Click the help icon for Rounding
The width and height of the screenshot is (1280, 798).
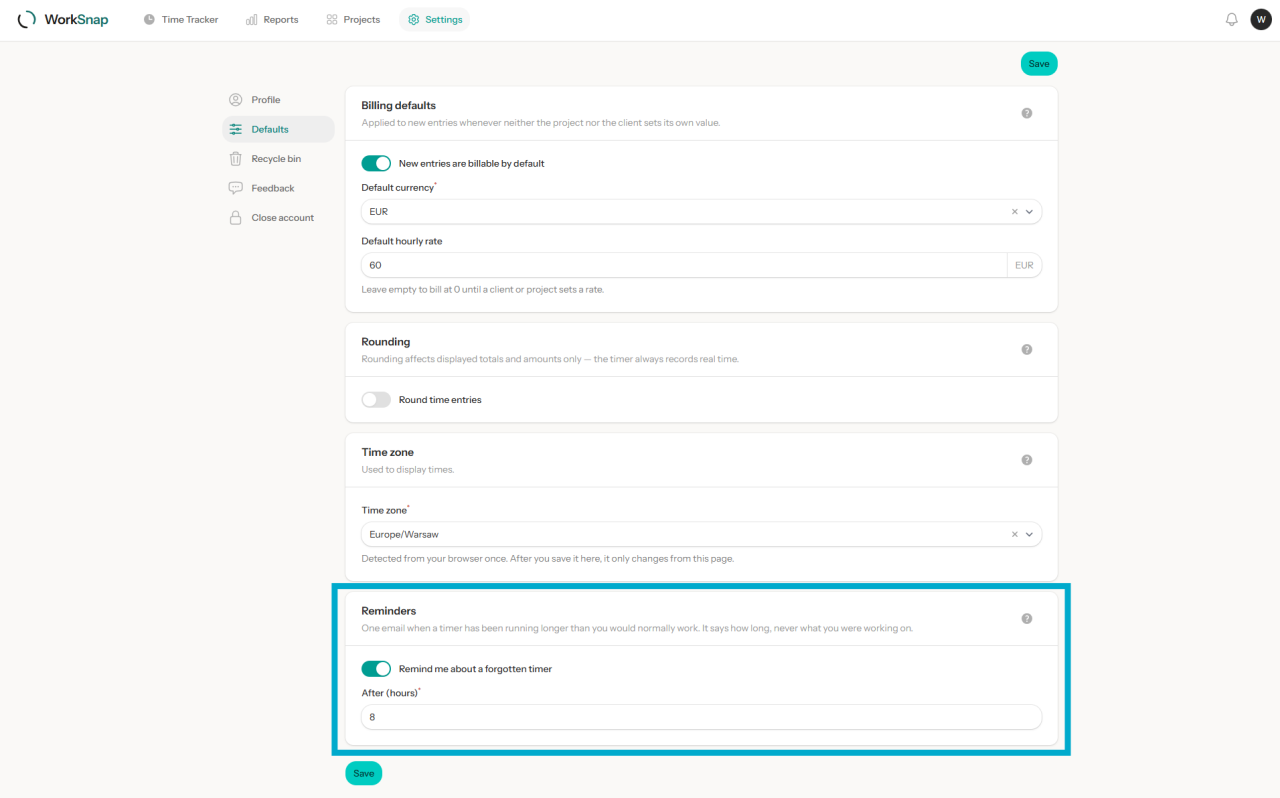pyautogui.click(x=1027, y=350)
